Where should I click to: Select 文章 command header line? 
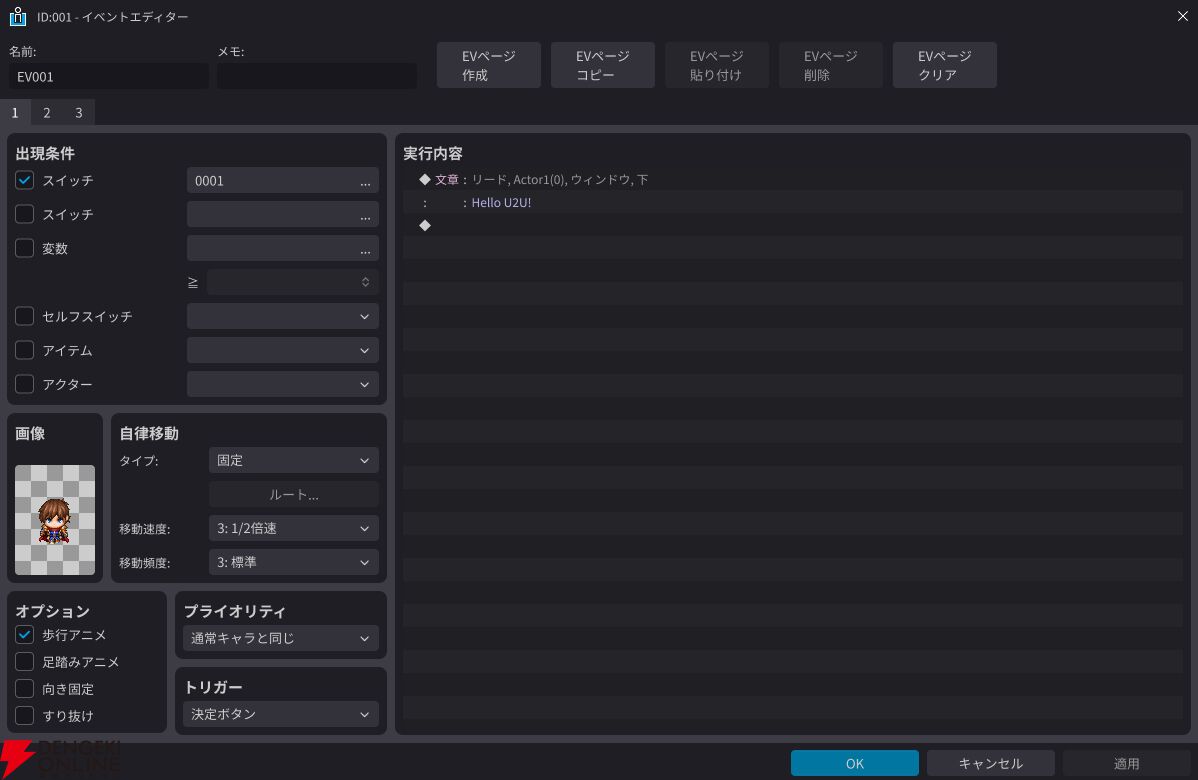pos(792,180)
